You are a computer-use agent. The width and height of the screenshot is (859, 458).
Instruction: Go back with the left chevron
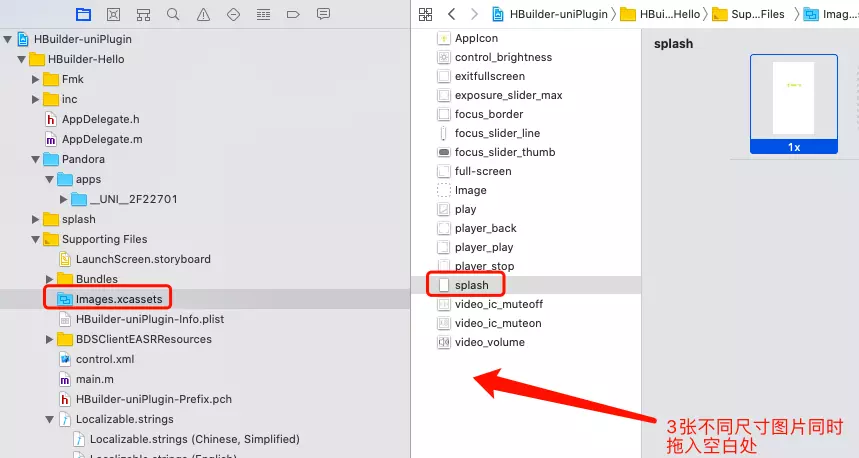coord(451,14)
